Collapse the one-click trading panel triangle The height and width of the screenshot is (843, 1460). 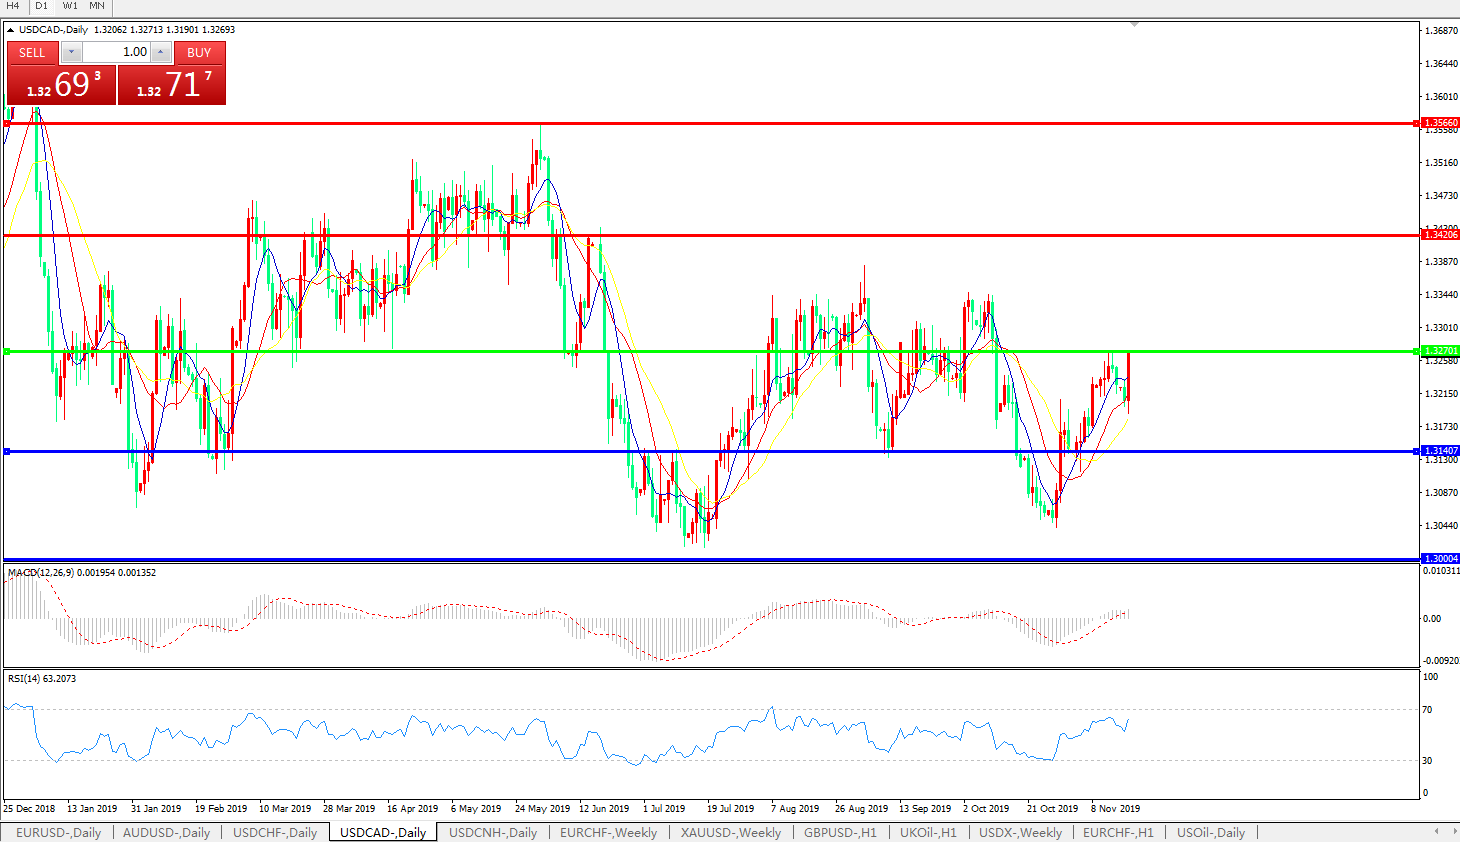coord(11,30)
